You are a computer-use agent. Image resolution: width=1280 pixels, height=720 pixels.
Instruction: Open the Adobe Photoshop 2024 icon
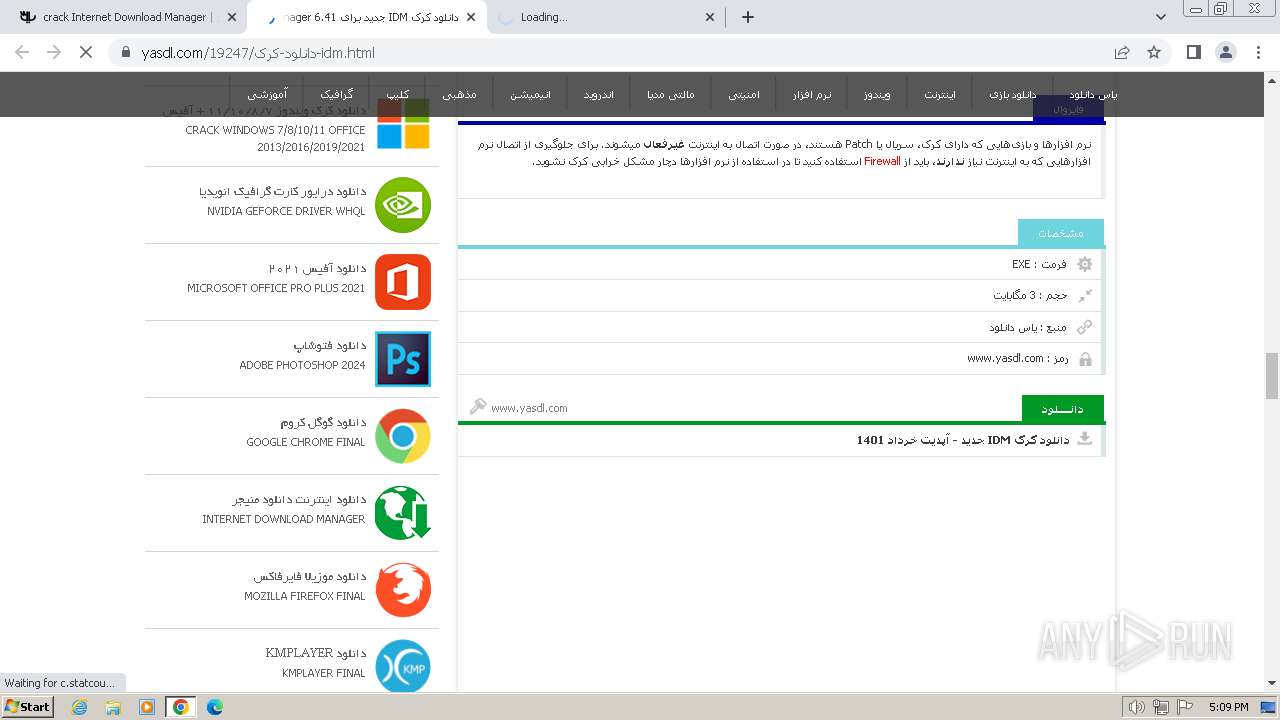click(x=403, y=359)
